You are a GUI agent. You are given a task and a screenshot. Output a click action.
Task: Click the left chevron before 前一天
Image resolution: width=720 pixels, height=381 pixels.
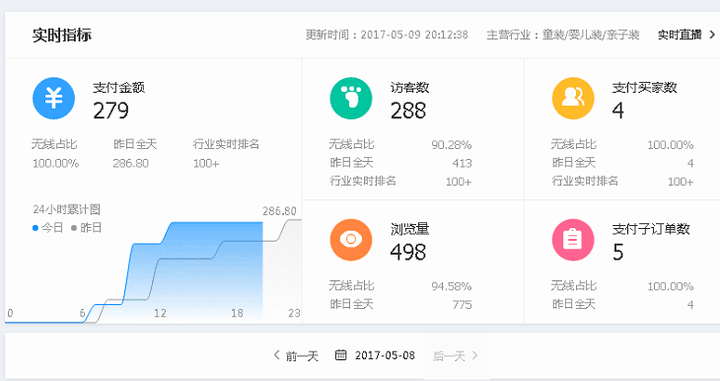tap(276, 355)
